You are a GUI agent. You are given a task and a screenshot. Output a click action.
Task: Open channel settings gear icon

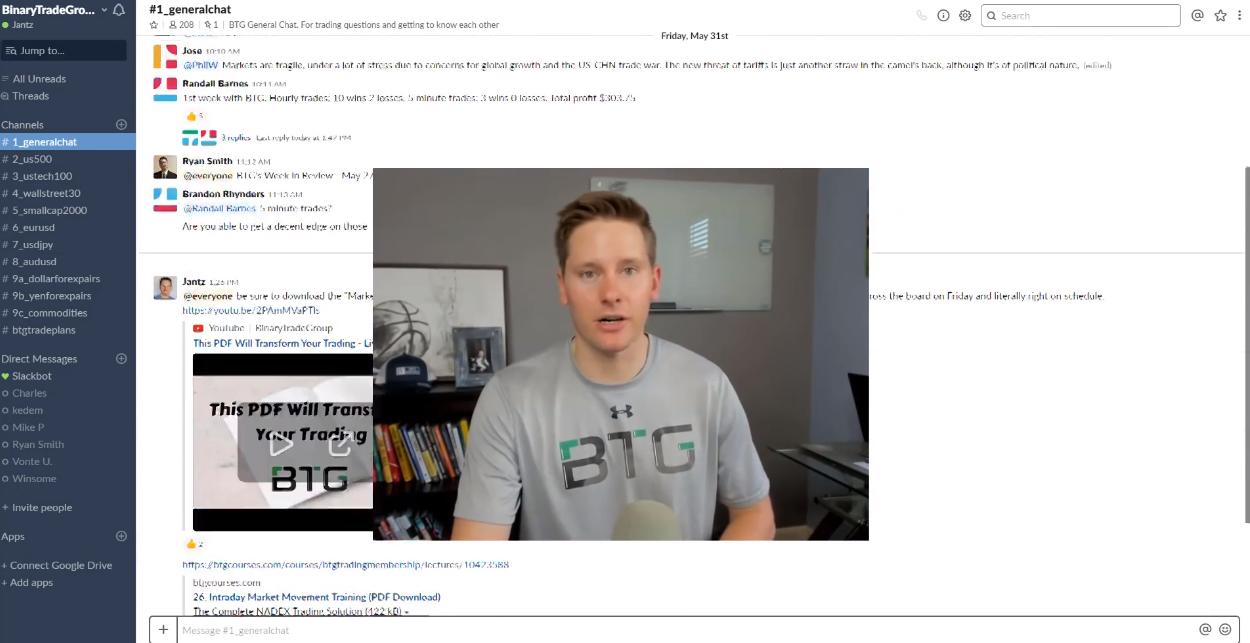coord(965,15)
